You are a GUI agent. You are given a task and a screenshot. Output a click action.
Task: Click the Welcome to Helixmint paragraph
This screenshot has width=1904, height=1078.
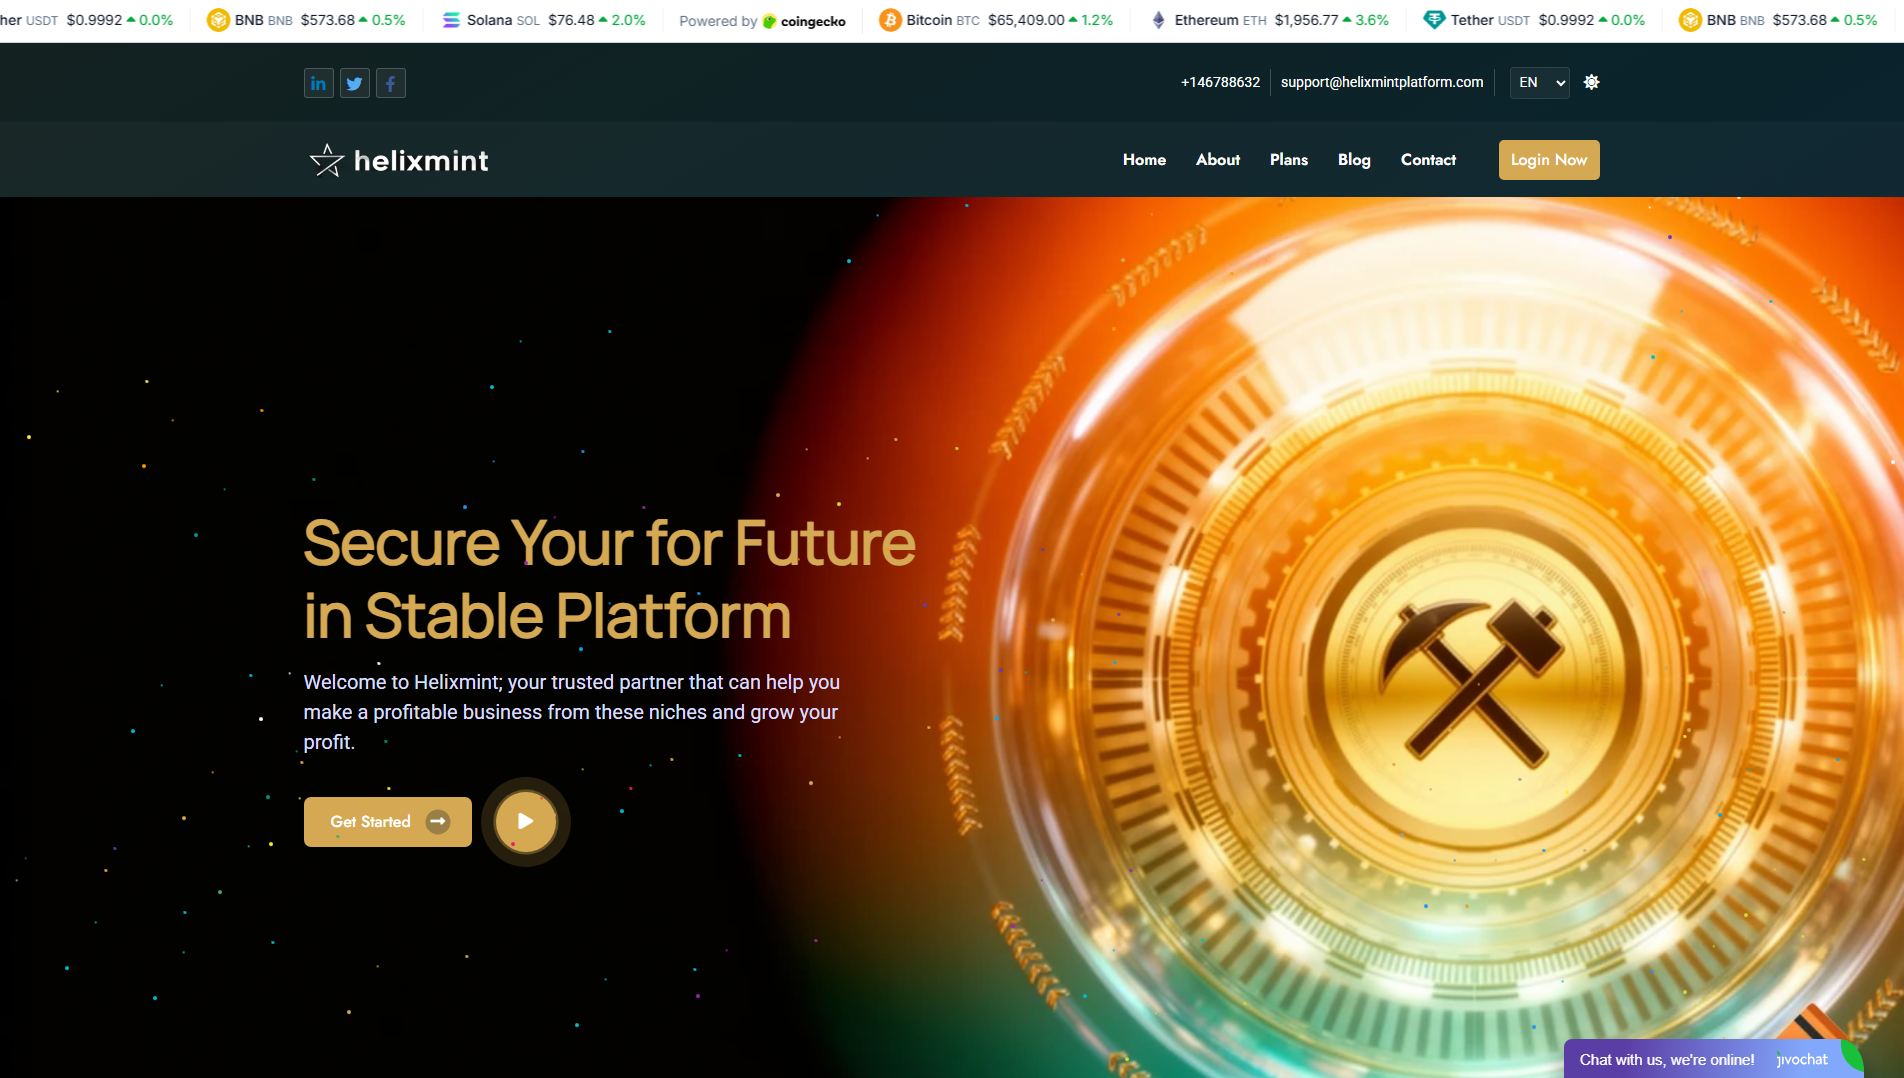(x=572, y=712)
